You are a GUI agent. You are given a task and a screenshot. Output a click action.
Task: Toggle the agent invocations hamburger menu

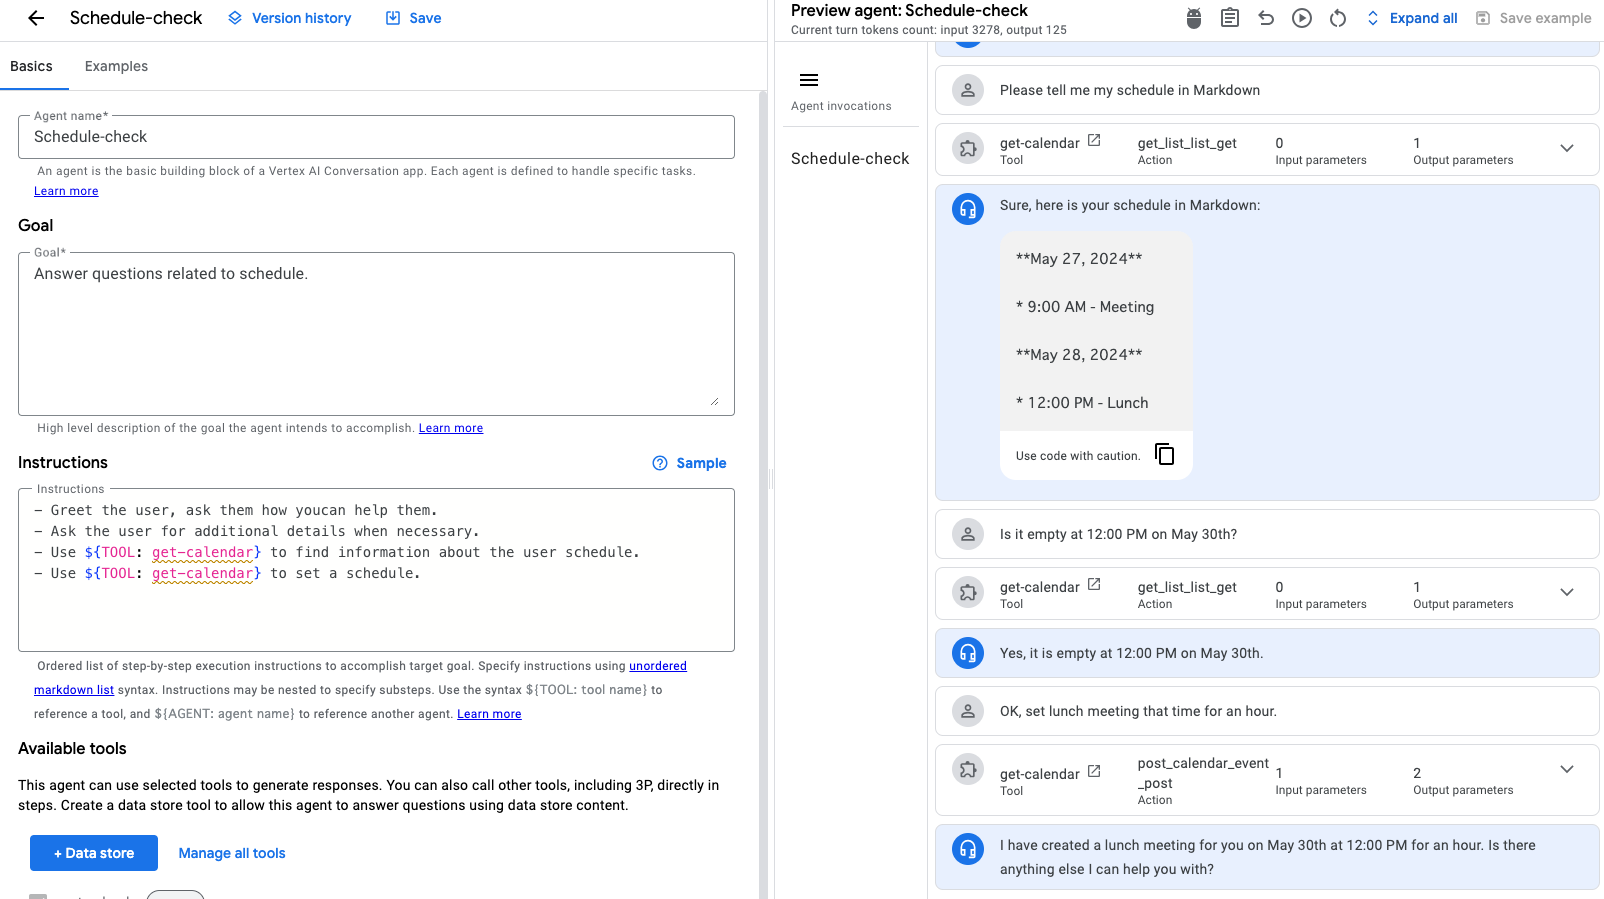[809, 80]
